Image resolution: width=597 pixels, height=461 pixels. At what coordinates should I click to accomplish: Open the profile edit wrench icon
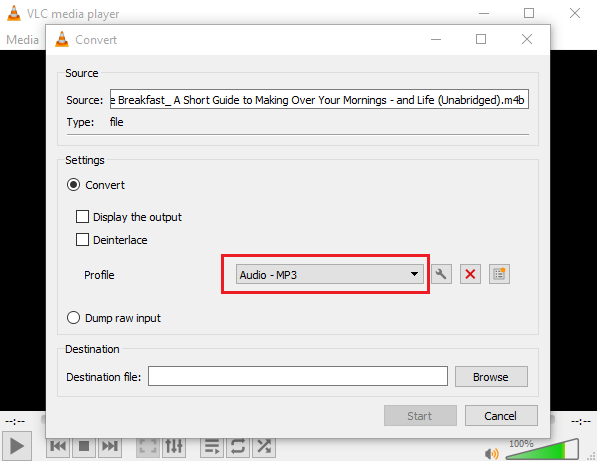coord(441,274)
